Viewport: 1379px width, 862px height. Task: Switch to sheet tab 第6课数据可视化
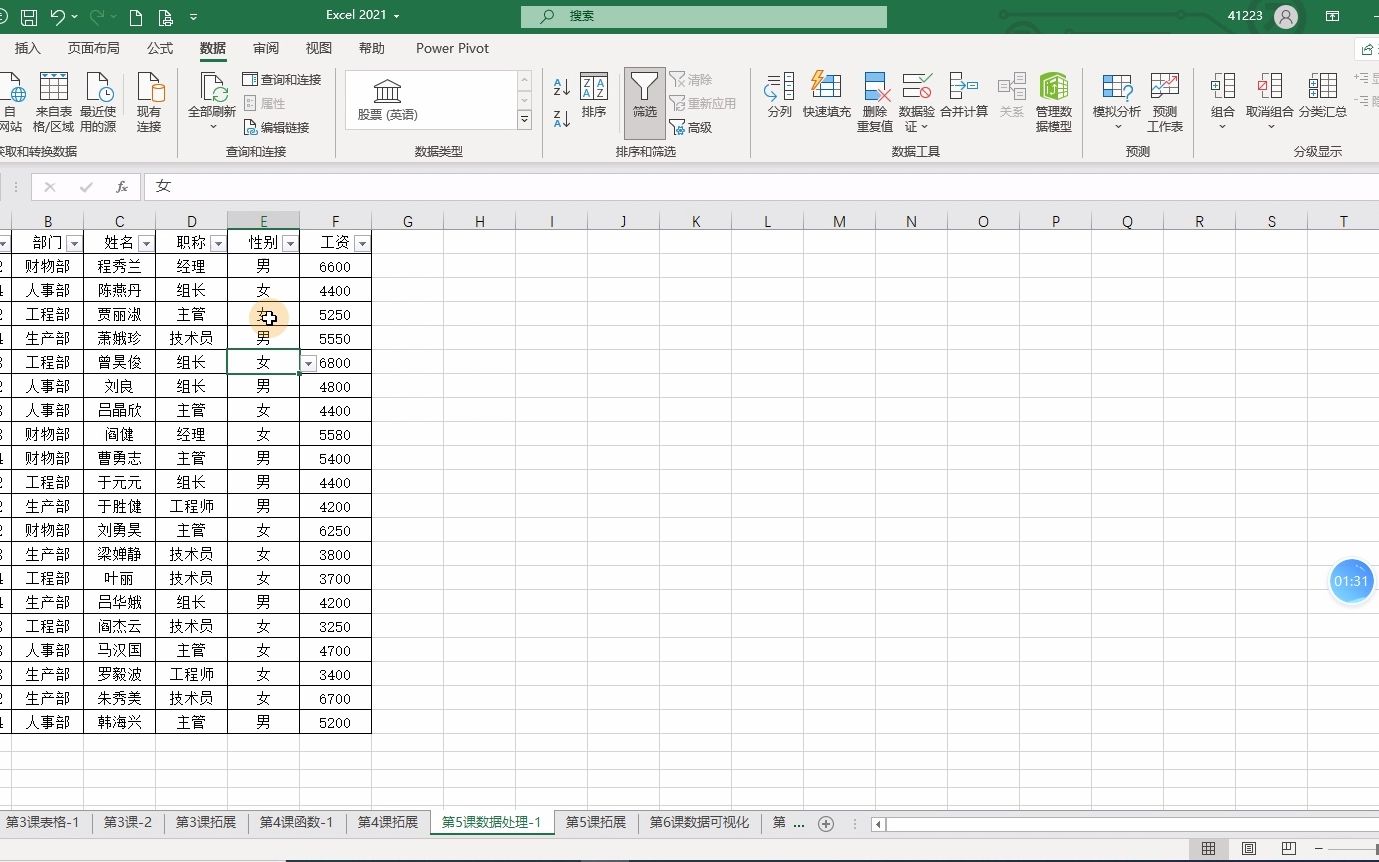(x=699, y=823)
